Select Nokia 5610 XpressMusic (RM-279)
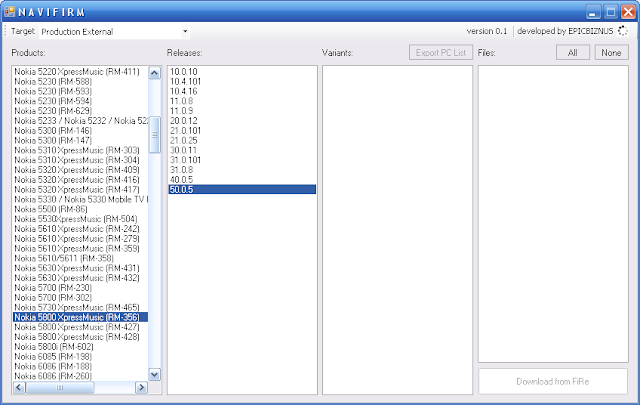The width and height of the screenshot is (640, 405). [x=80, y=238]
